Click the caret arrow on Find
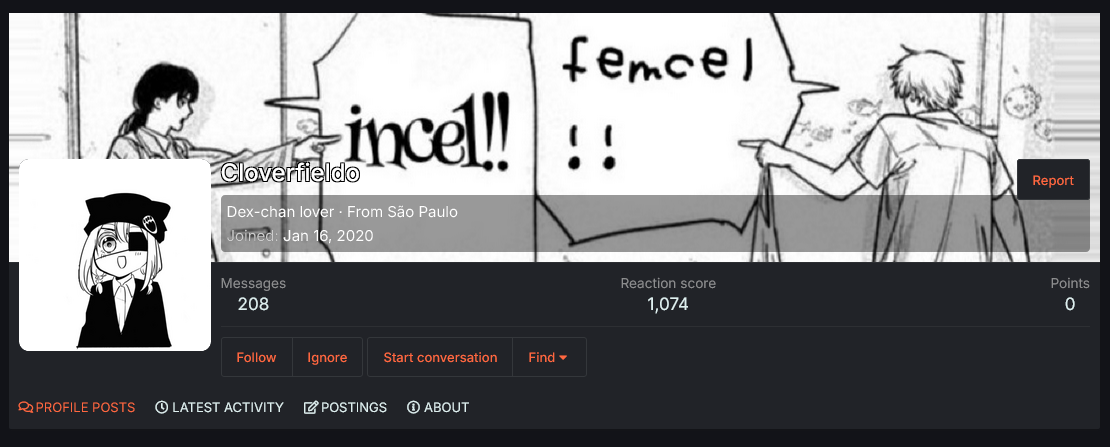The width and height of the screenshot is (1110, 447). pyautogui.click(x=563, y=358)
